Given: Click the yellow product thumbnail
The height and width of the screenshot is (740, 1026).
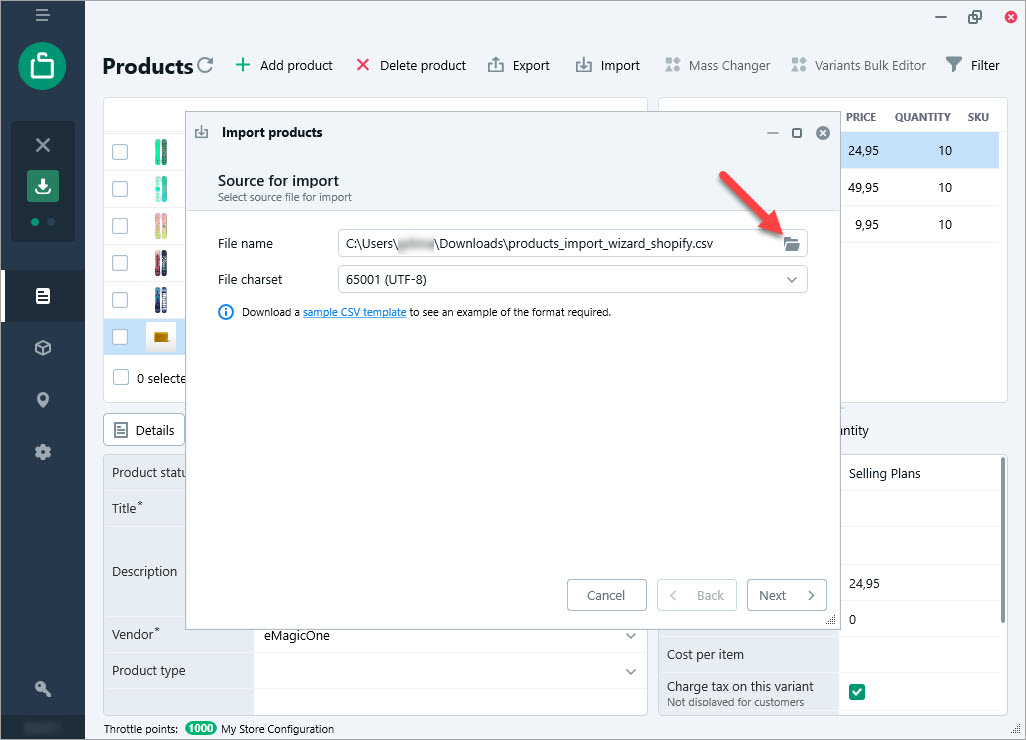Looking at the screenshot, I should [x=161, y=337].
